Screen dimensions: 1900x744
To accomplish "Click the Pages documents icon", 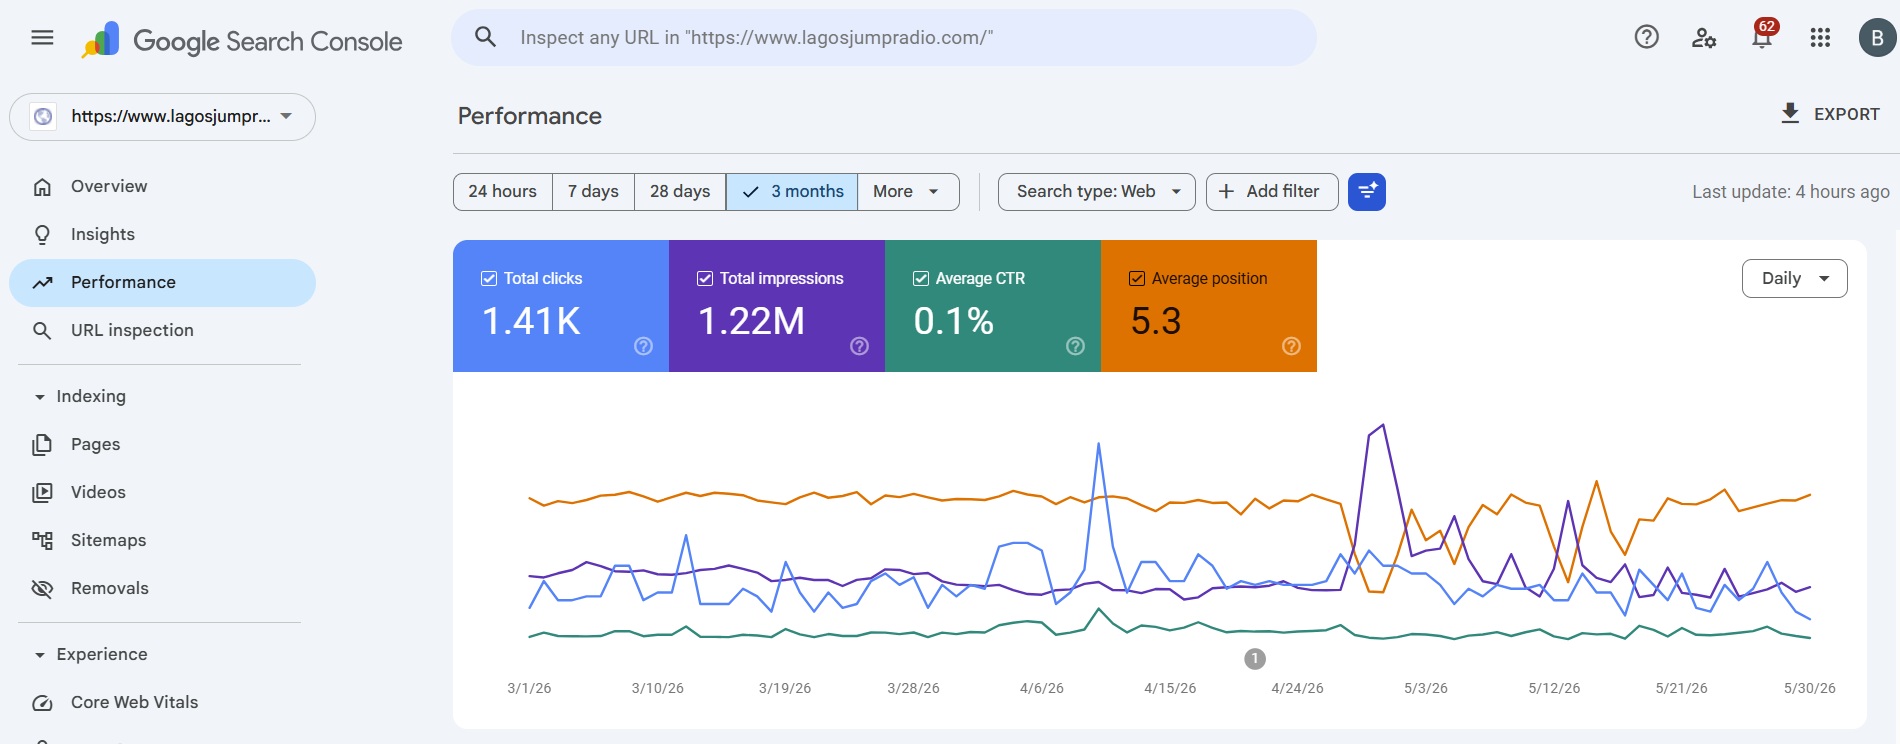I will [42, 445].
